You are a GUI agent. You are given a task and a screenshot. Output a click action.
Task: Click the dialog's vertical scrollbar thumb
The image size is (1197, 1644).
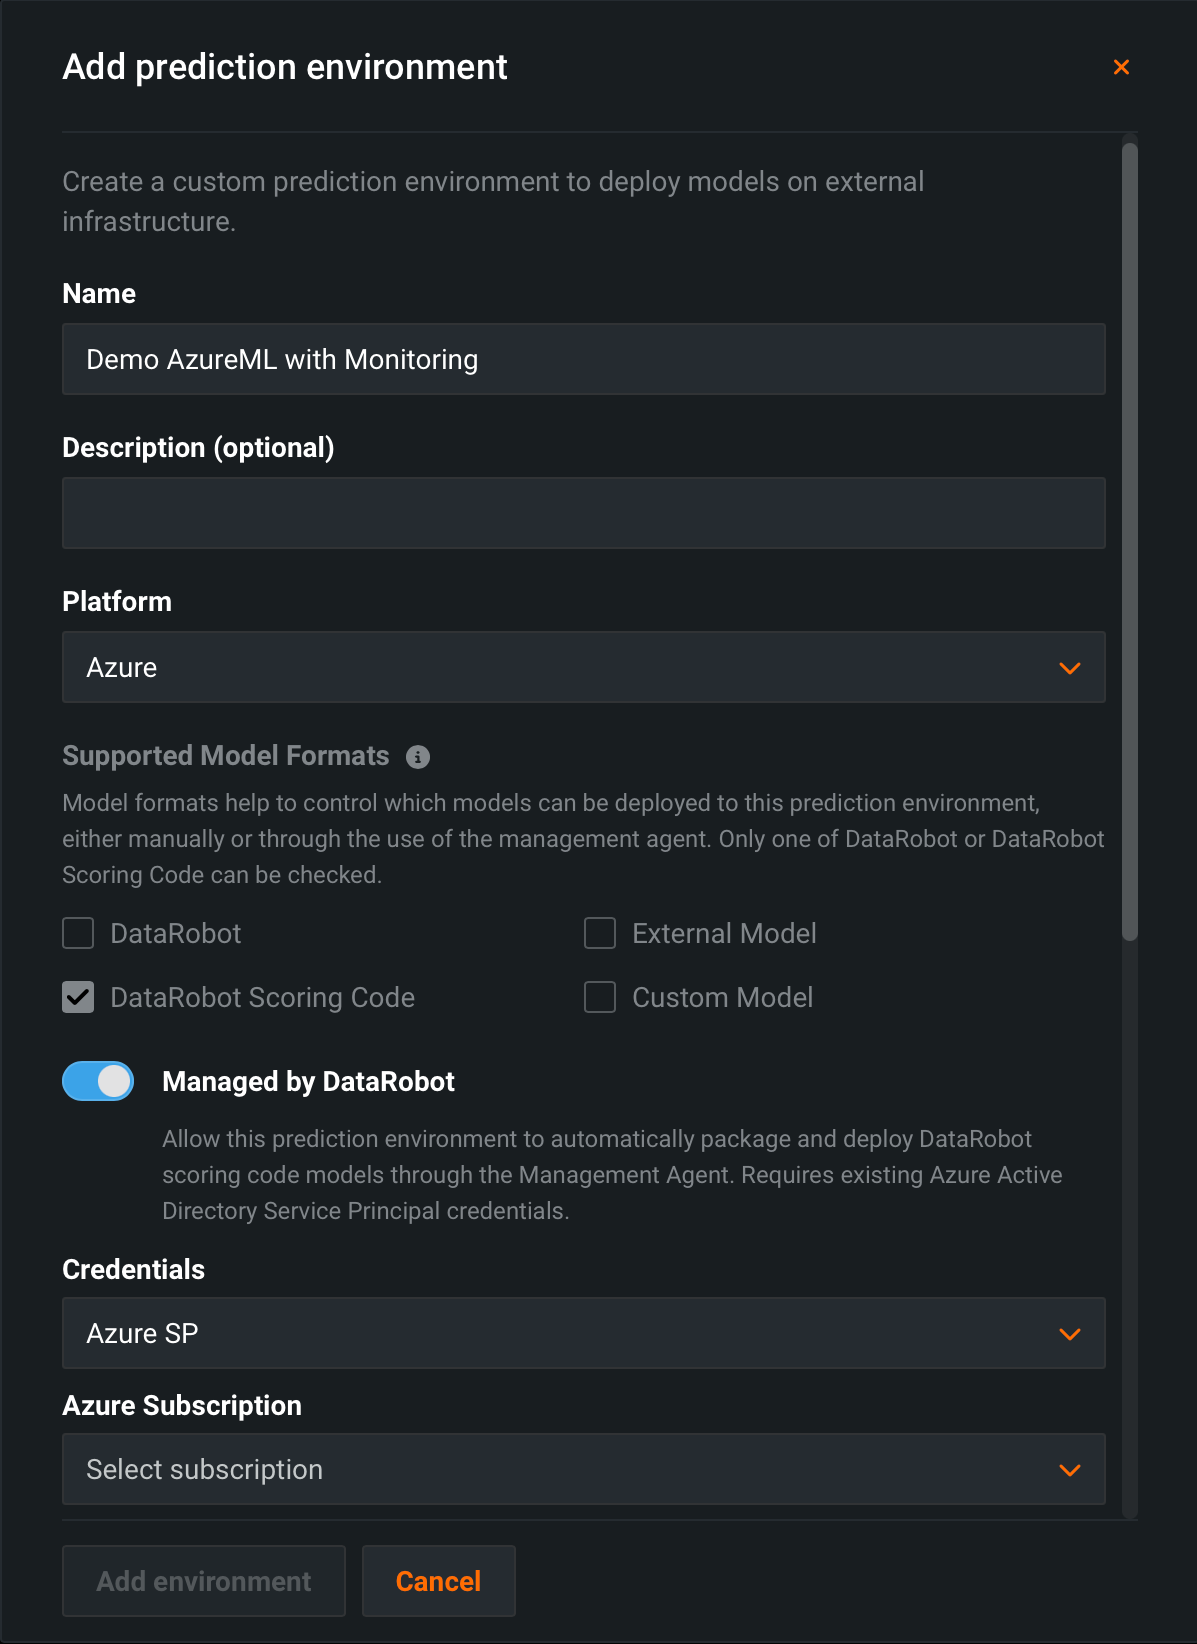(1130, 540)
